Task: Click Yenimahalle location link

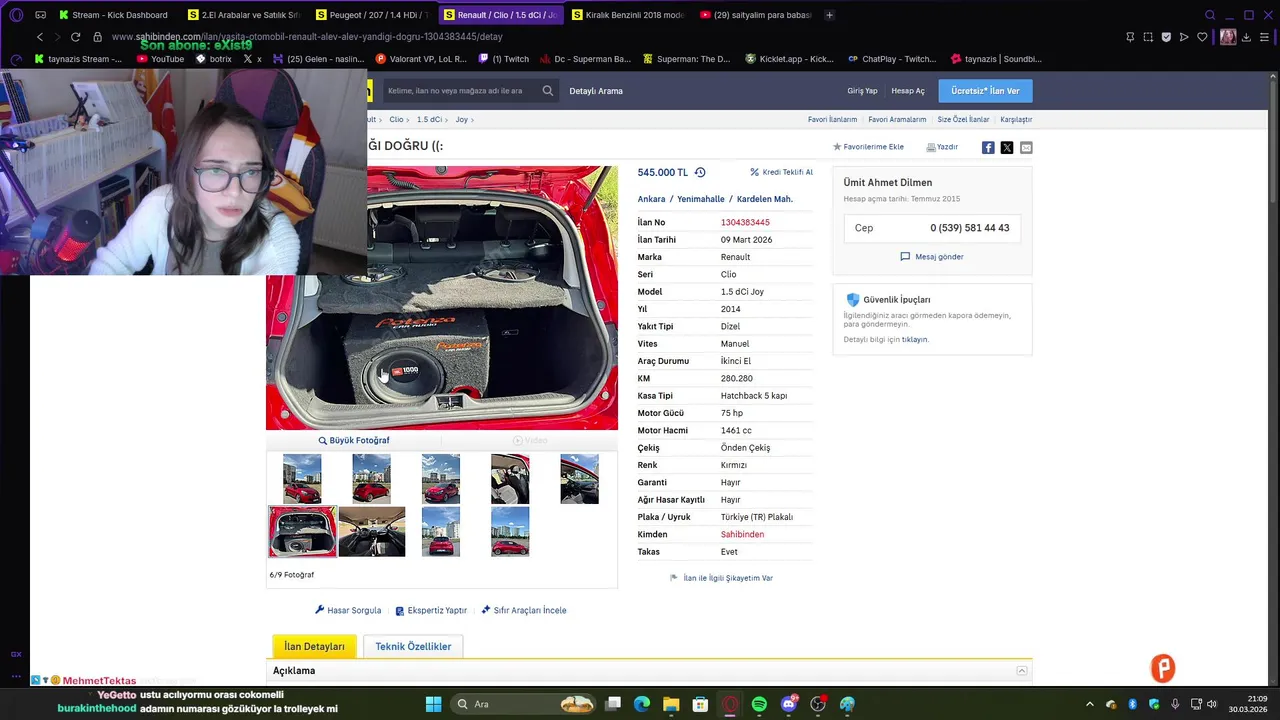Action: click(x=700, y=199)
